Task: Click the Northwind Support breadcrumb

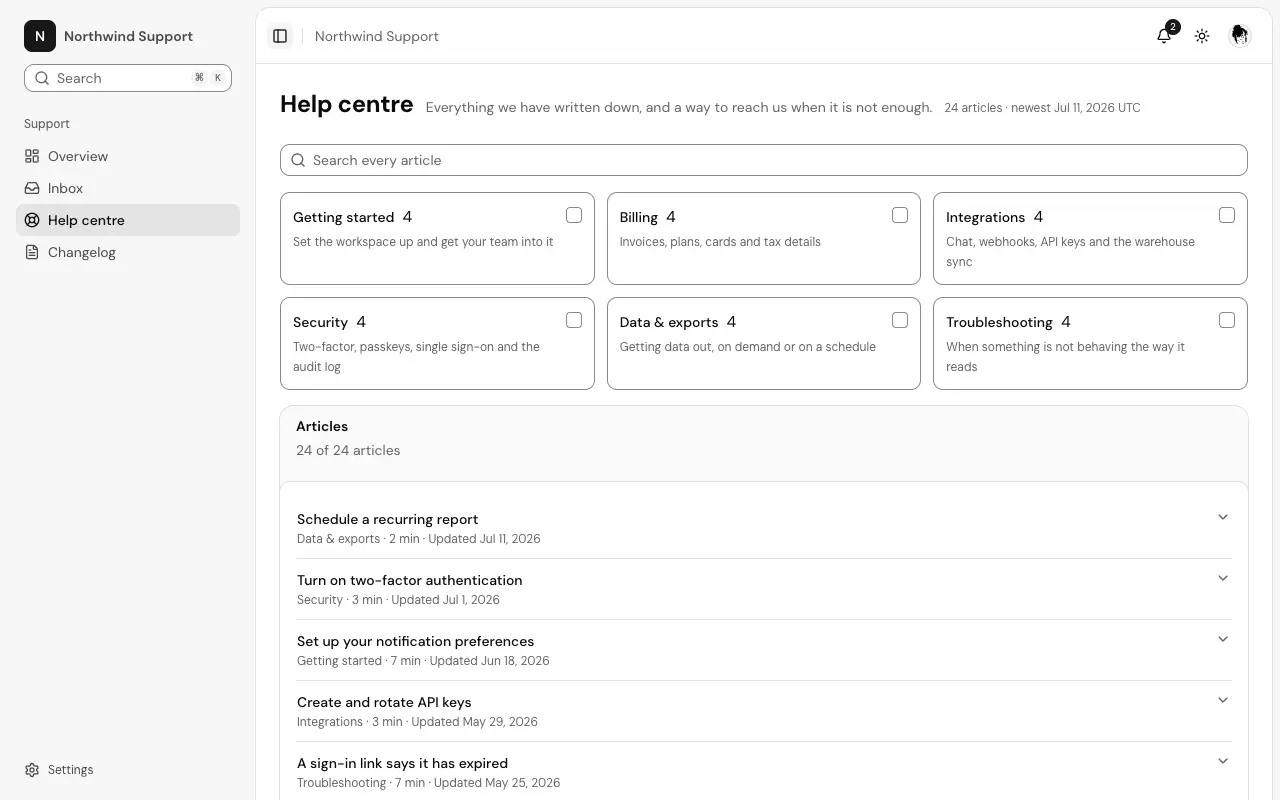Action: click(377, 36)
